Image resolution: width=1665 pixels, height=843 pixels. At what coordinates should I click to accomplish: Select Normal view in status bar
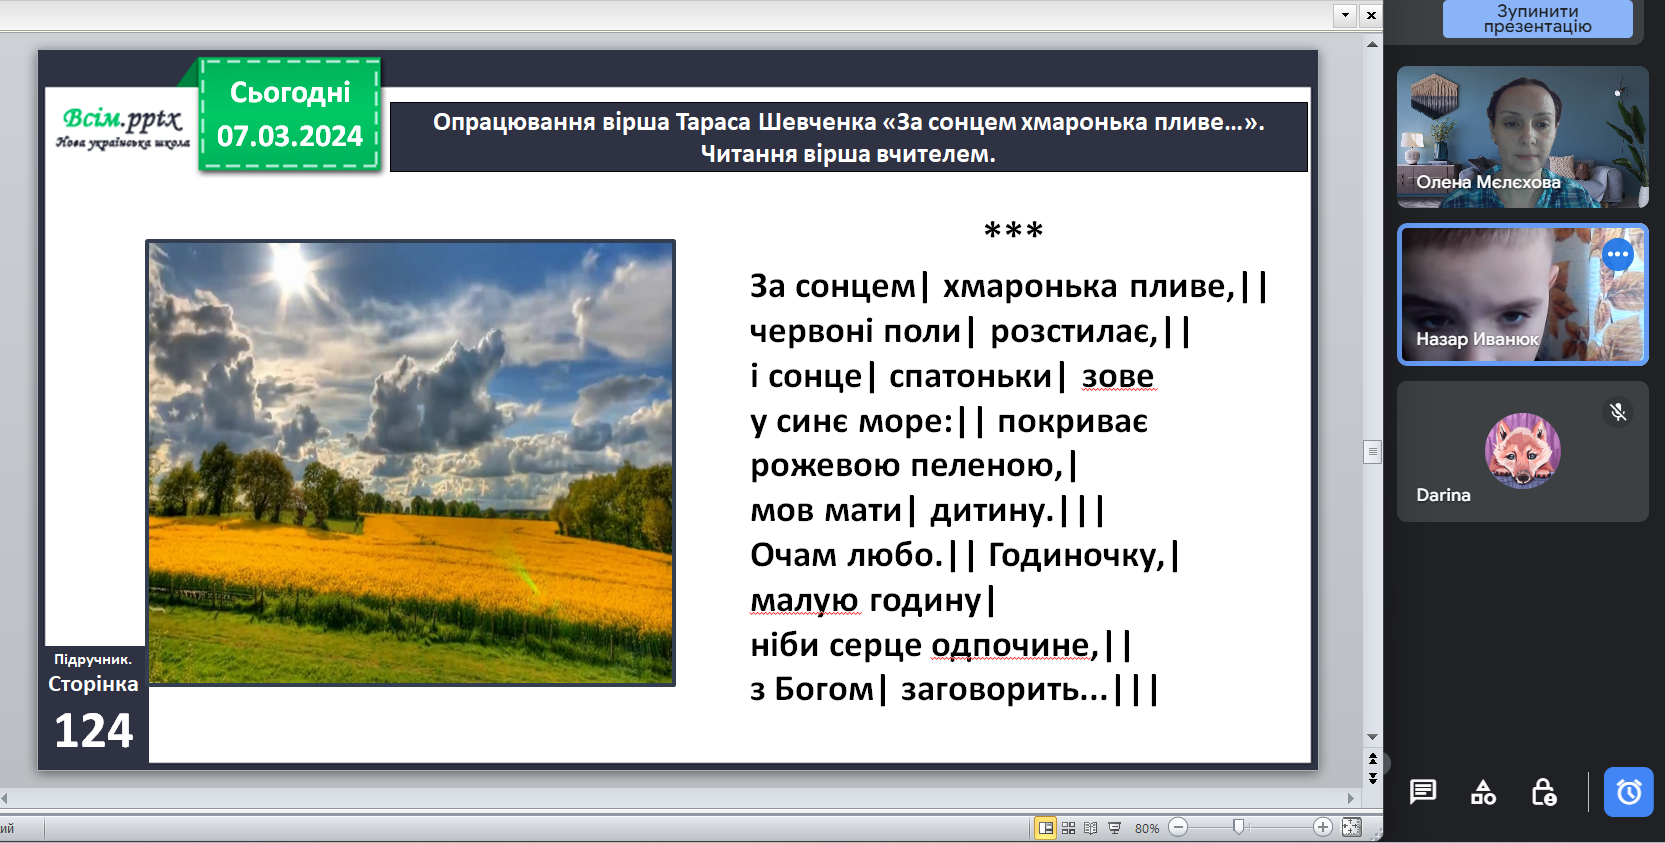click(1045, 828)
